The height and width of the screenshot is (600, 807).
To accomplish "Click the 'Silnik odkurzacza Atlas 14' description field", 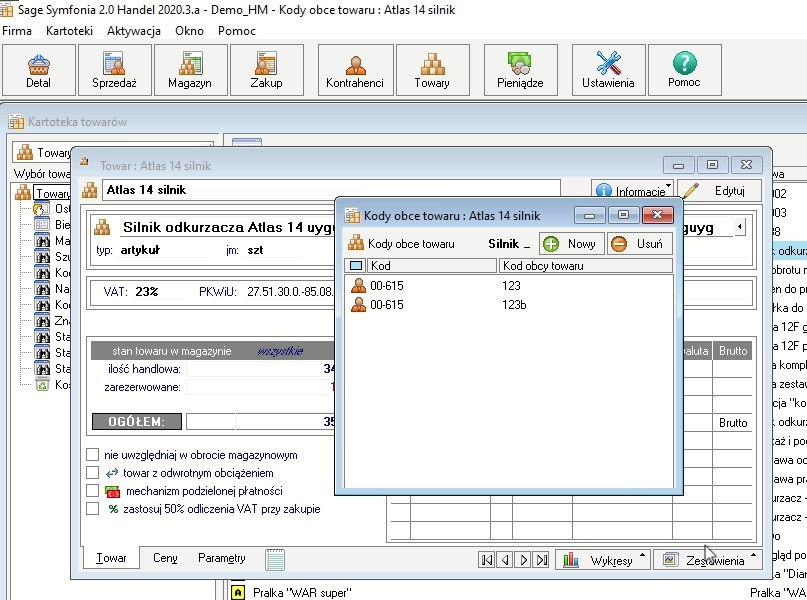I will (229, 227).
